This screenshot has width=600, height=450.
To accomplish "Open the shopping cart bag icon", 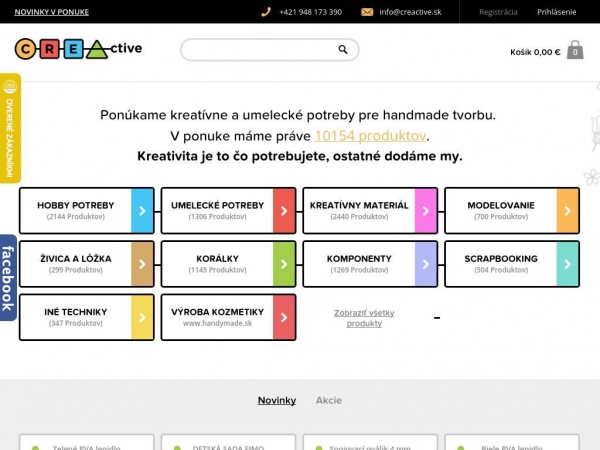I will (x=575, y=50).
